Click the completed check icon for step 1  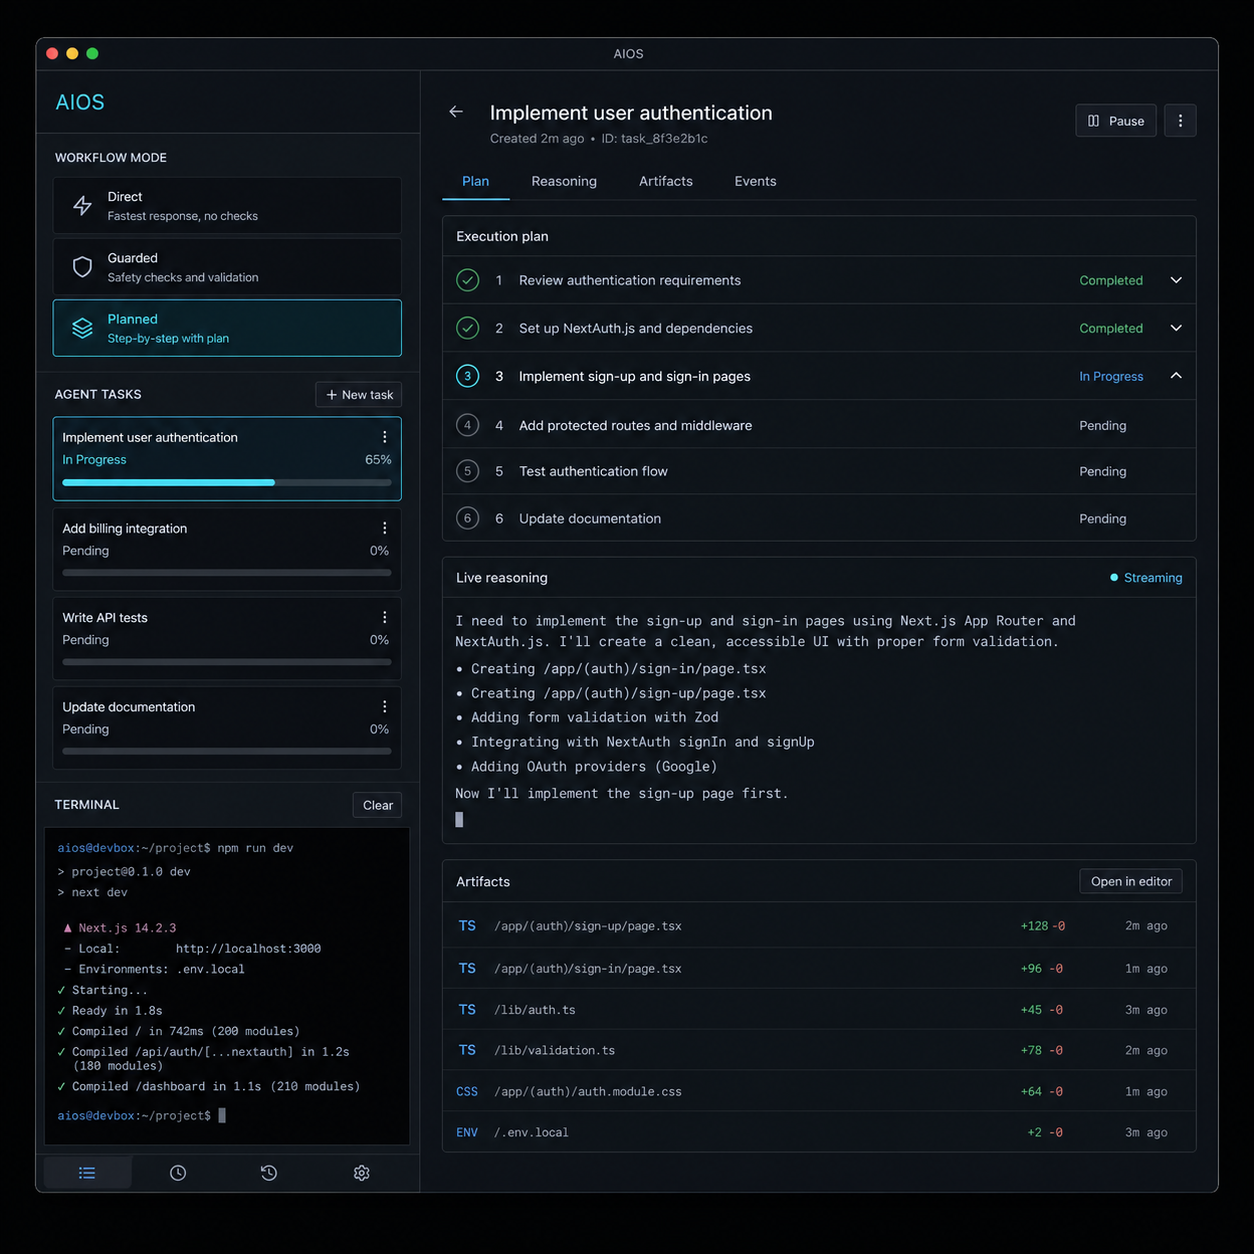[x=467, y=280]
